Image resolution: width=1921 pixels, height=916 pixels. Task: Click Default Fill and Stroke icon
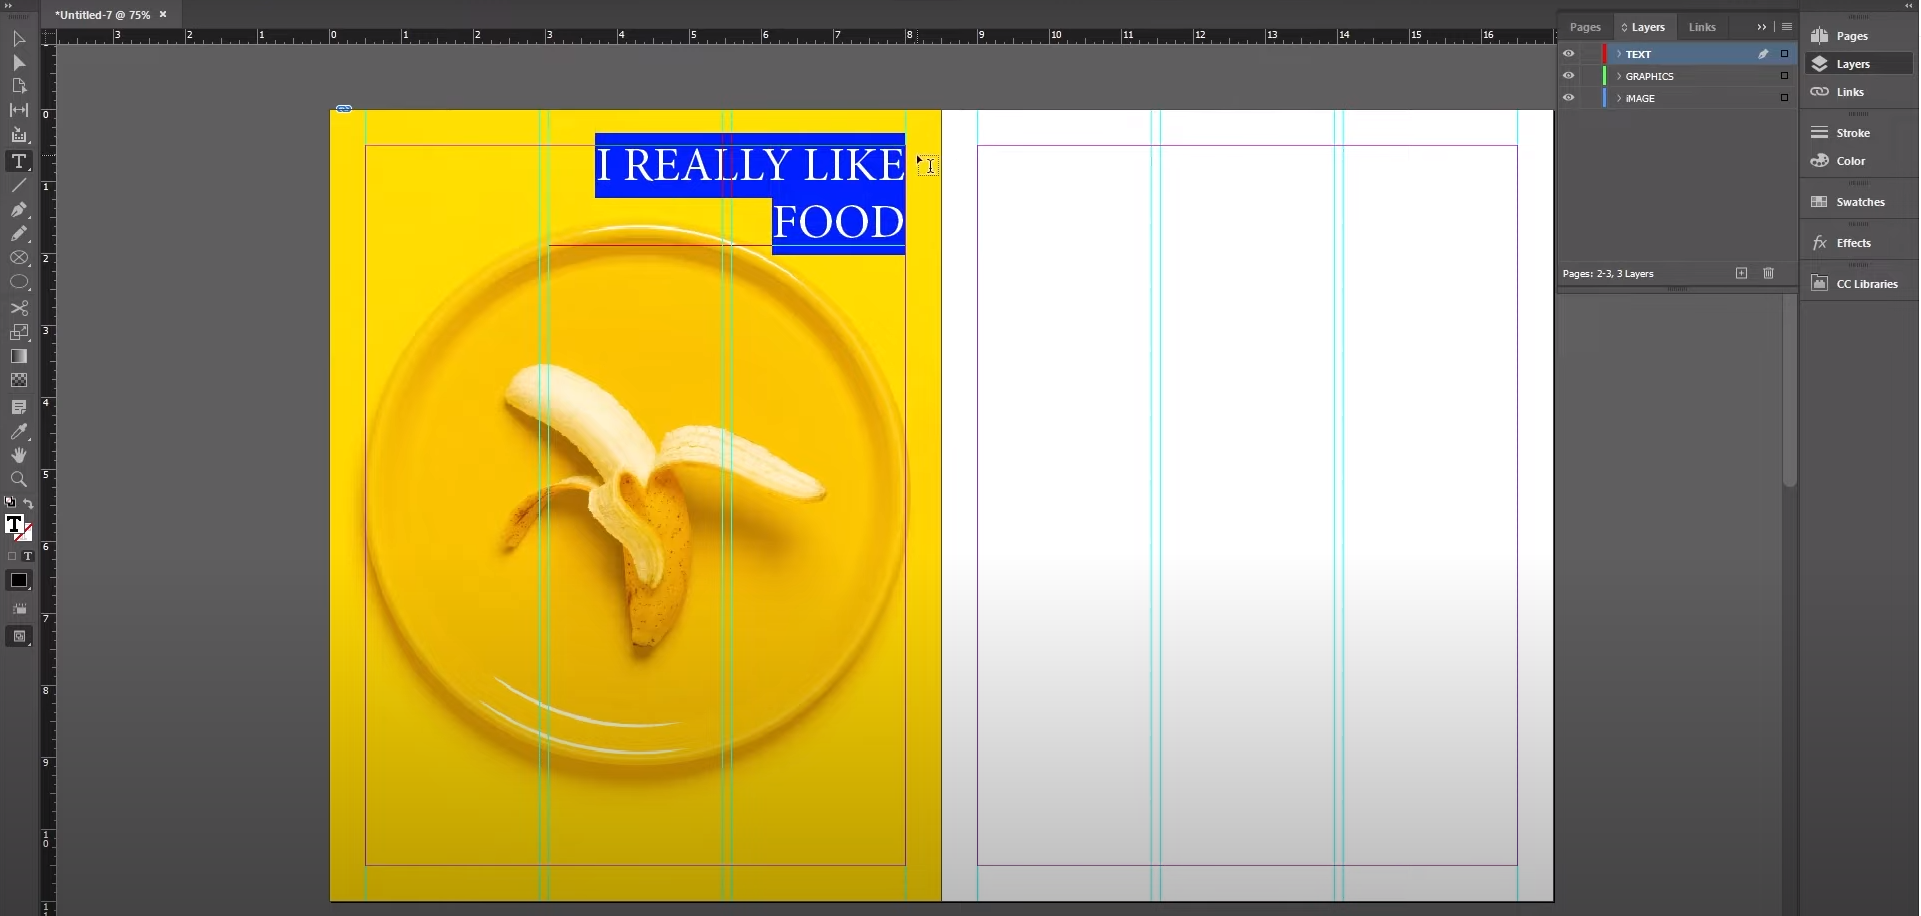(x=10, y=503)
